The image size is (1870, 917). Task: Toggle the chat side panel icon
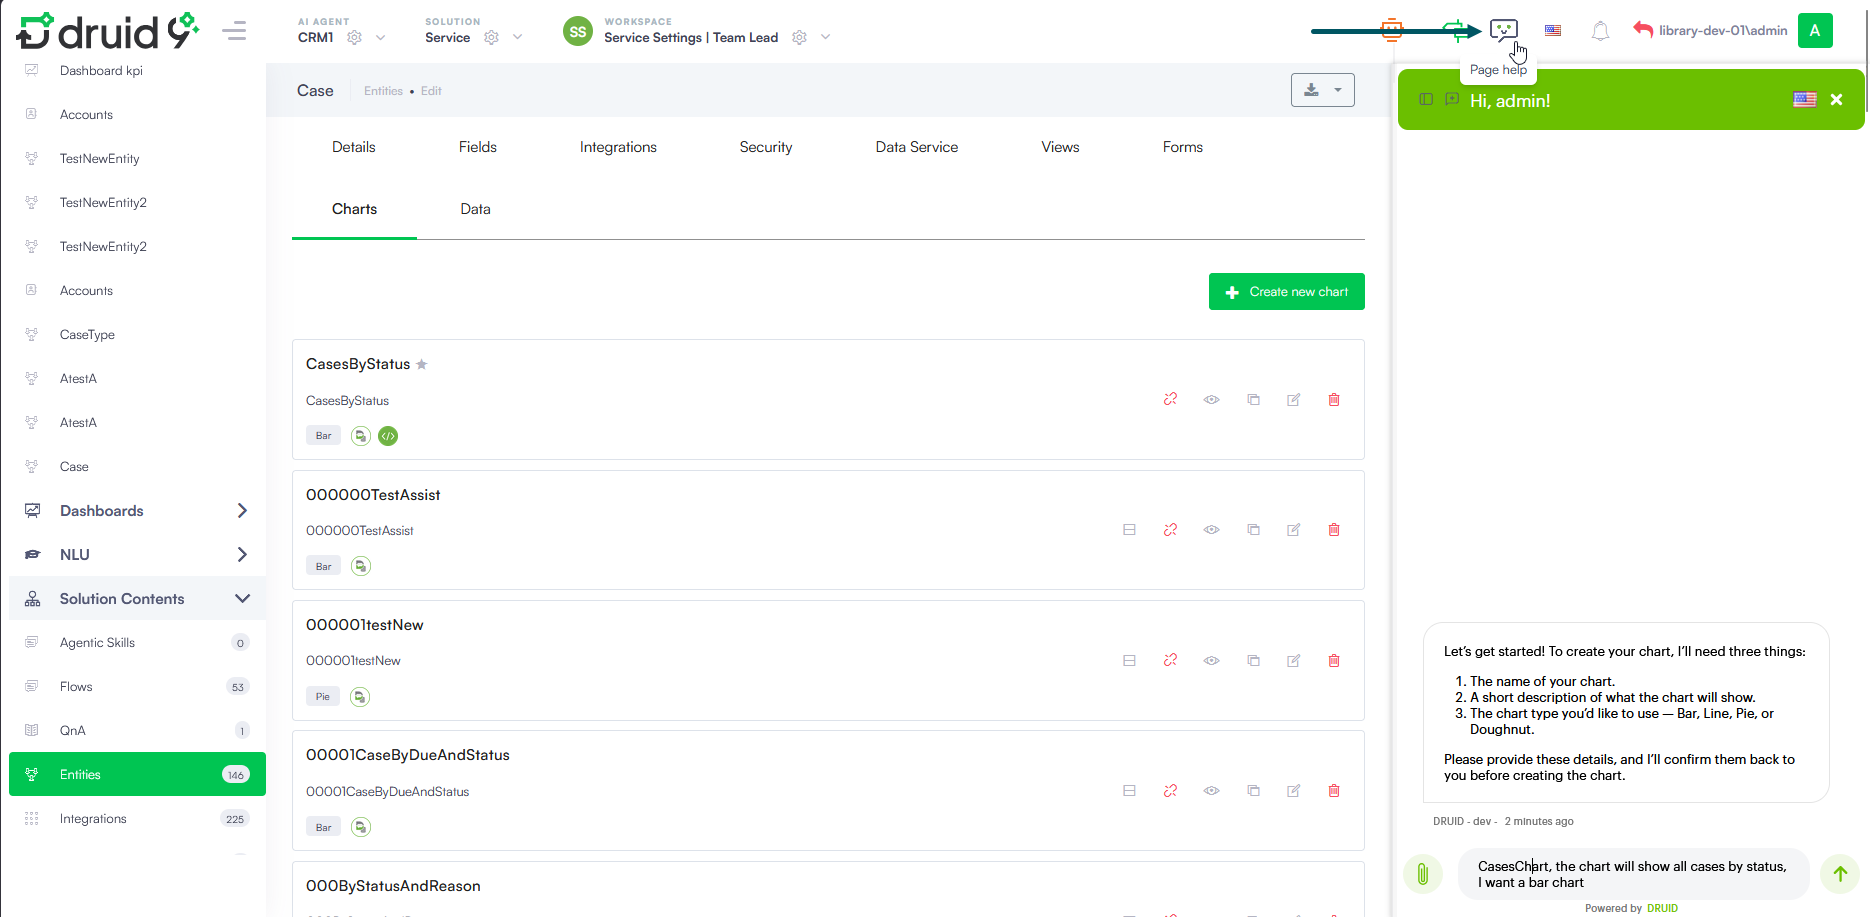point(1426,99)
